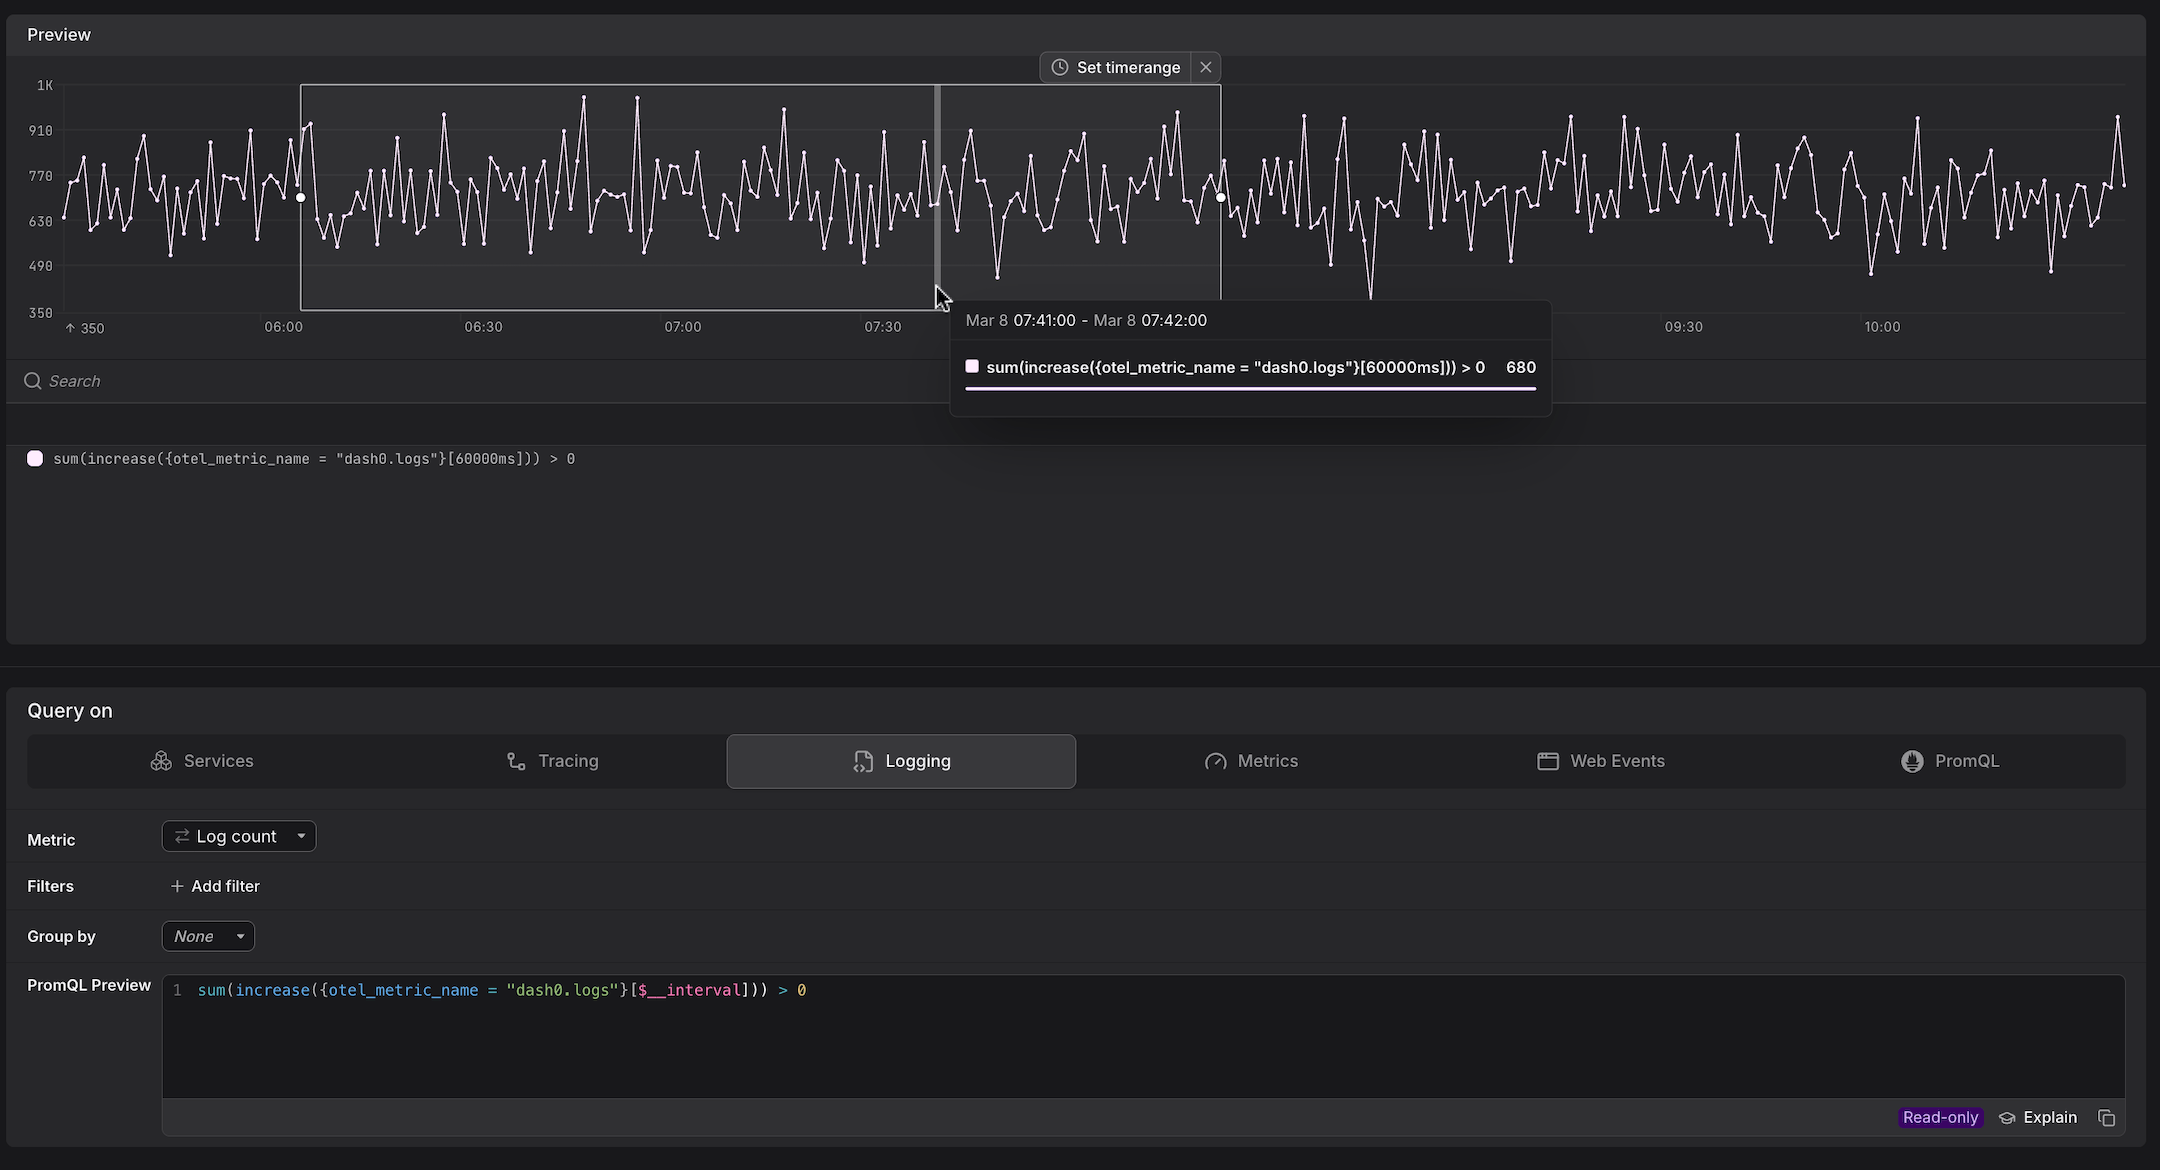
Task: Toggle the series checkbox inside the chart tooltip
Action: click(972, 366)
